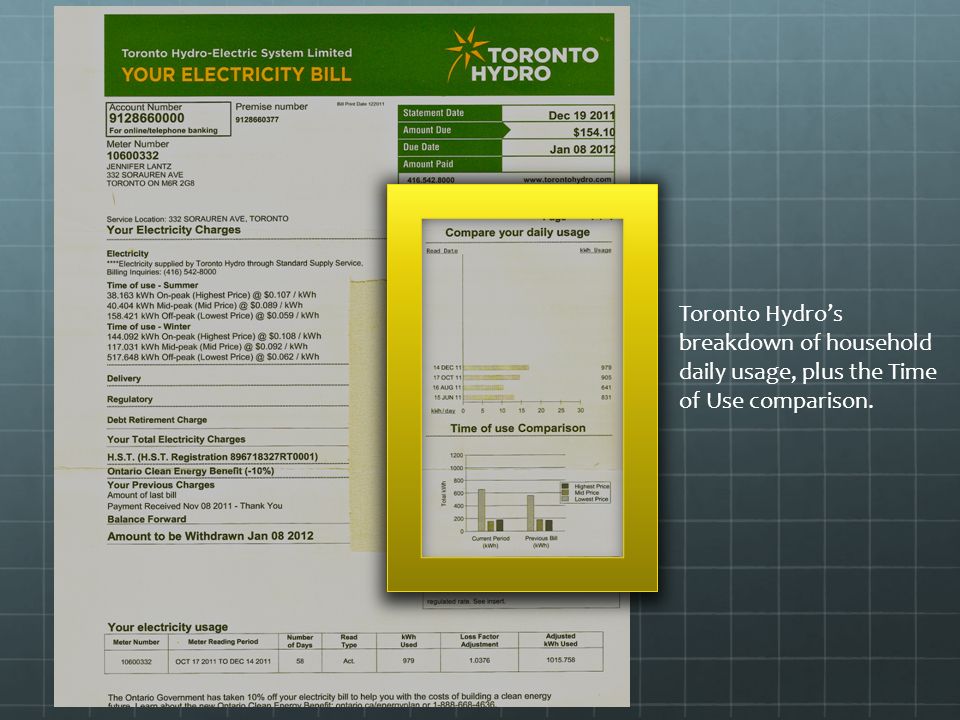960x720 pixels.
Task: Click the 'Previous Bill (kWh)' axis label
Action: [x=541, y=542]
